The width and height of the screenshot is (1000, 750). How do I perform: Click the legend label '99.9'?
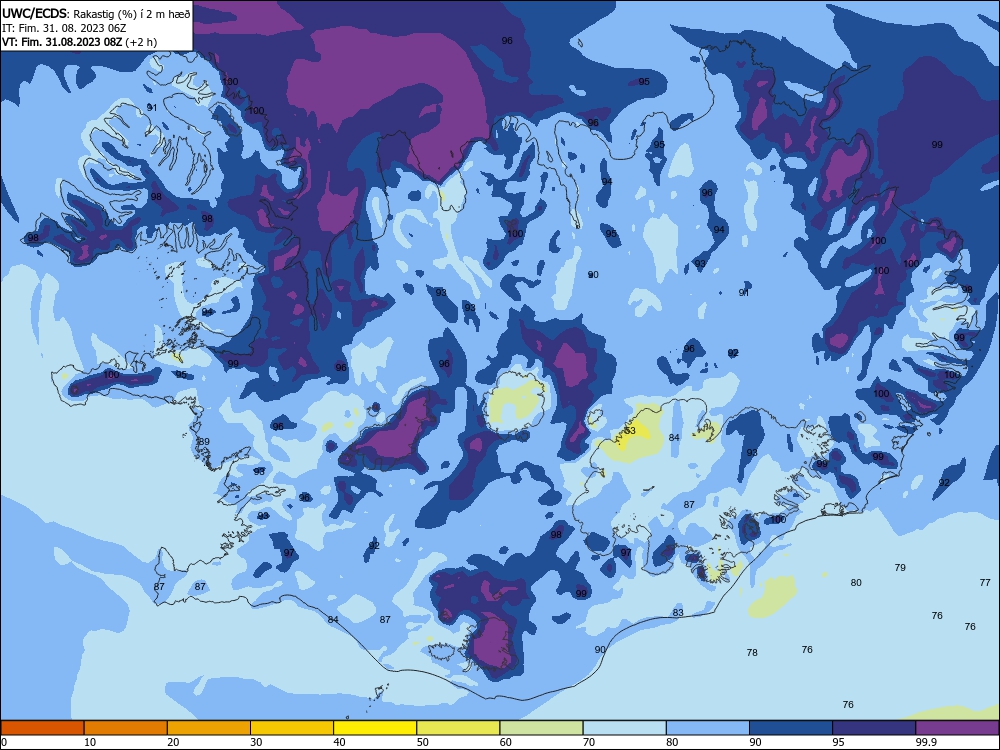click(926, 742)
